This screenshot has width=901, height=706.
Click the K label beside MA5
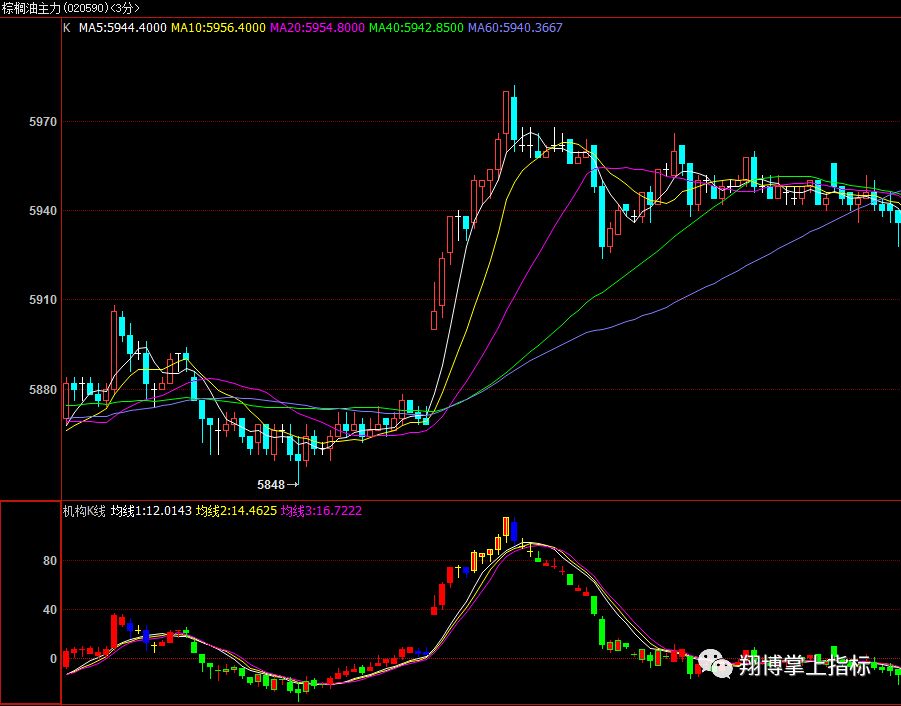click(x=67, y=28)
